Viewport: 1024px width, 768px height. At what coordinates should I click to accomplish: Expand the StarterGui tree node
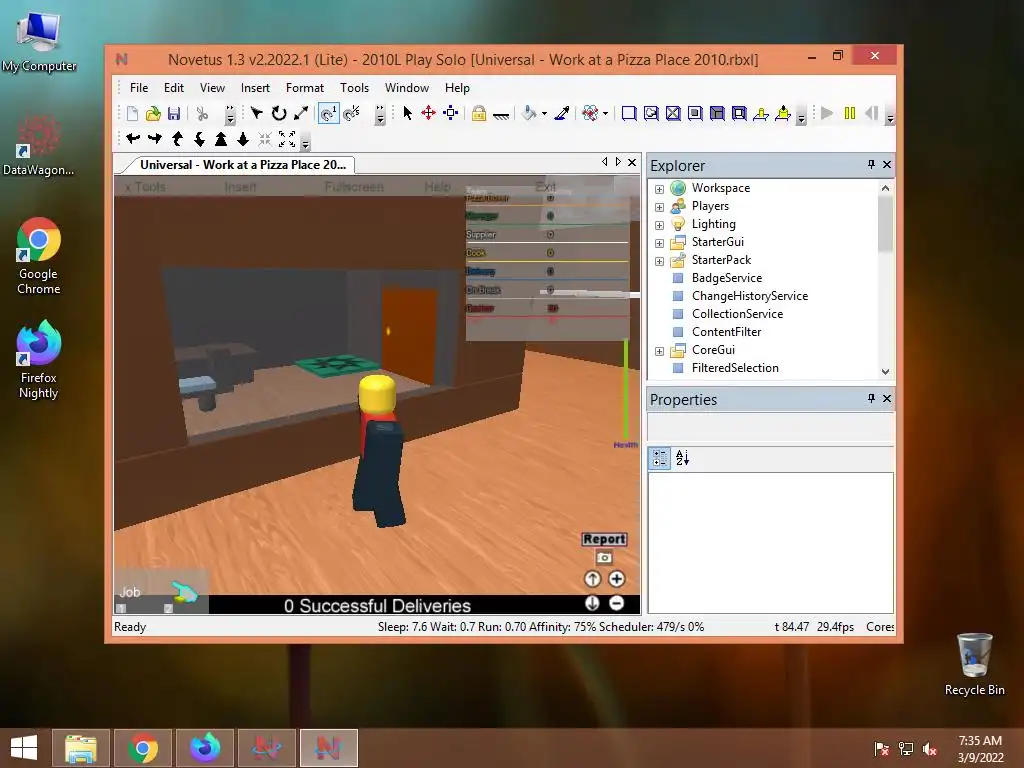[660, 243]
